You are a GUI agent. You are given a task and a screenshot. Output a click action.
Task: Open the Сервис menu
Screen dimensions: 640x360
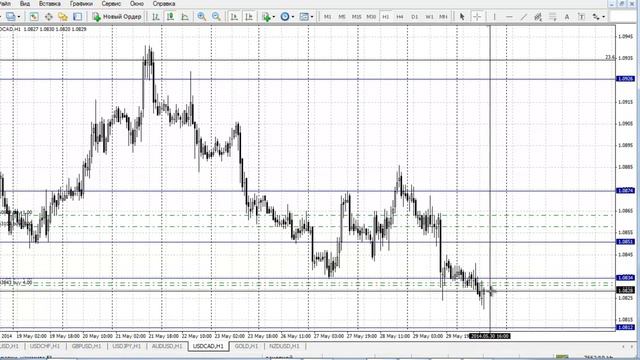111,4
